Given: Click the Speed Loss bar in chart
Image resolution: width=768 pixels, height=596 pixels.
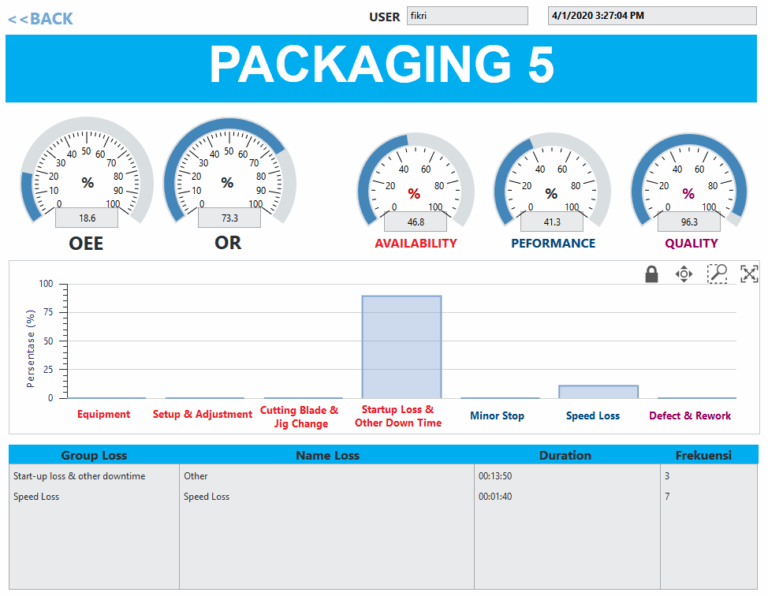Looking at the screenshot, I should coord(598,391).
